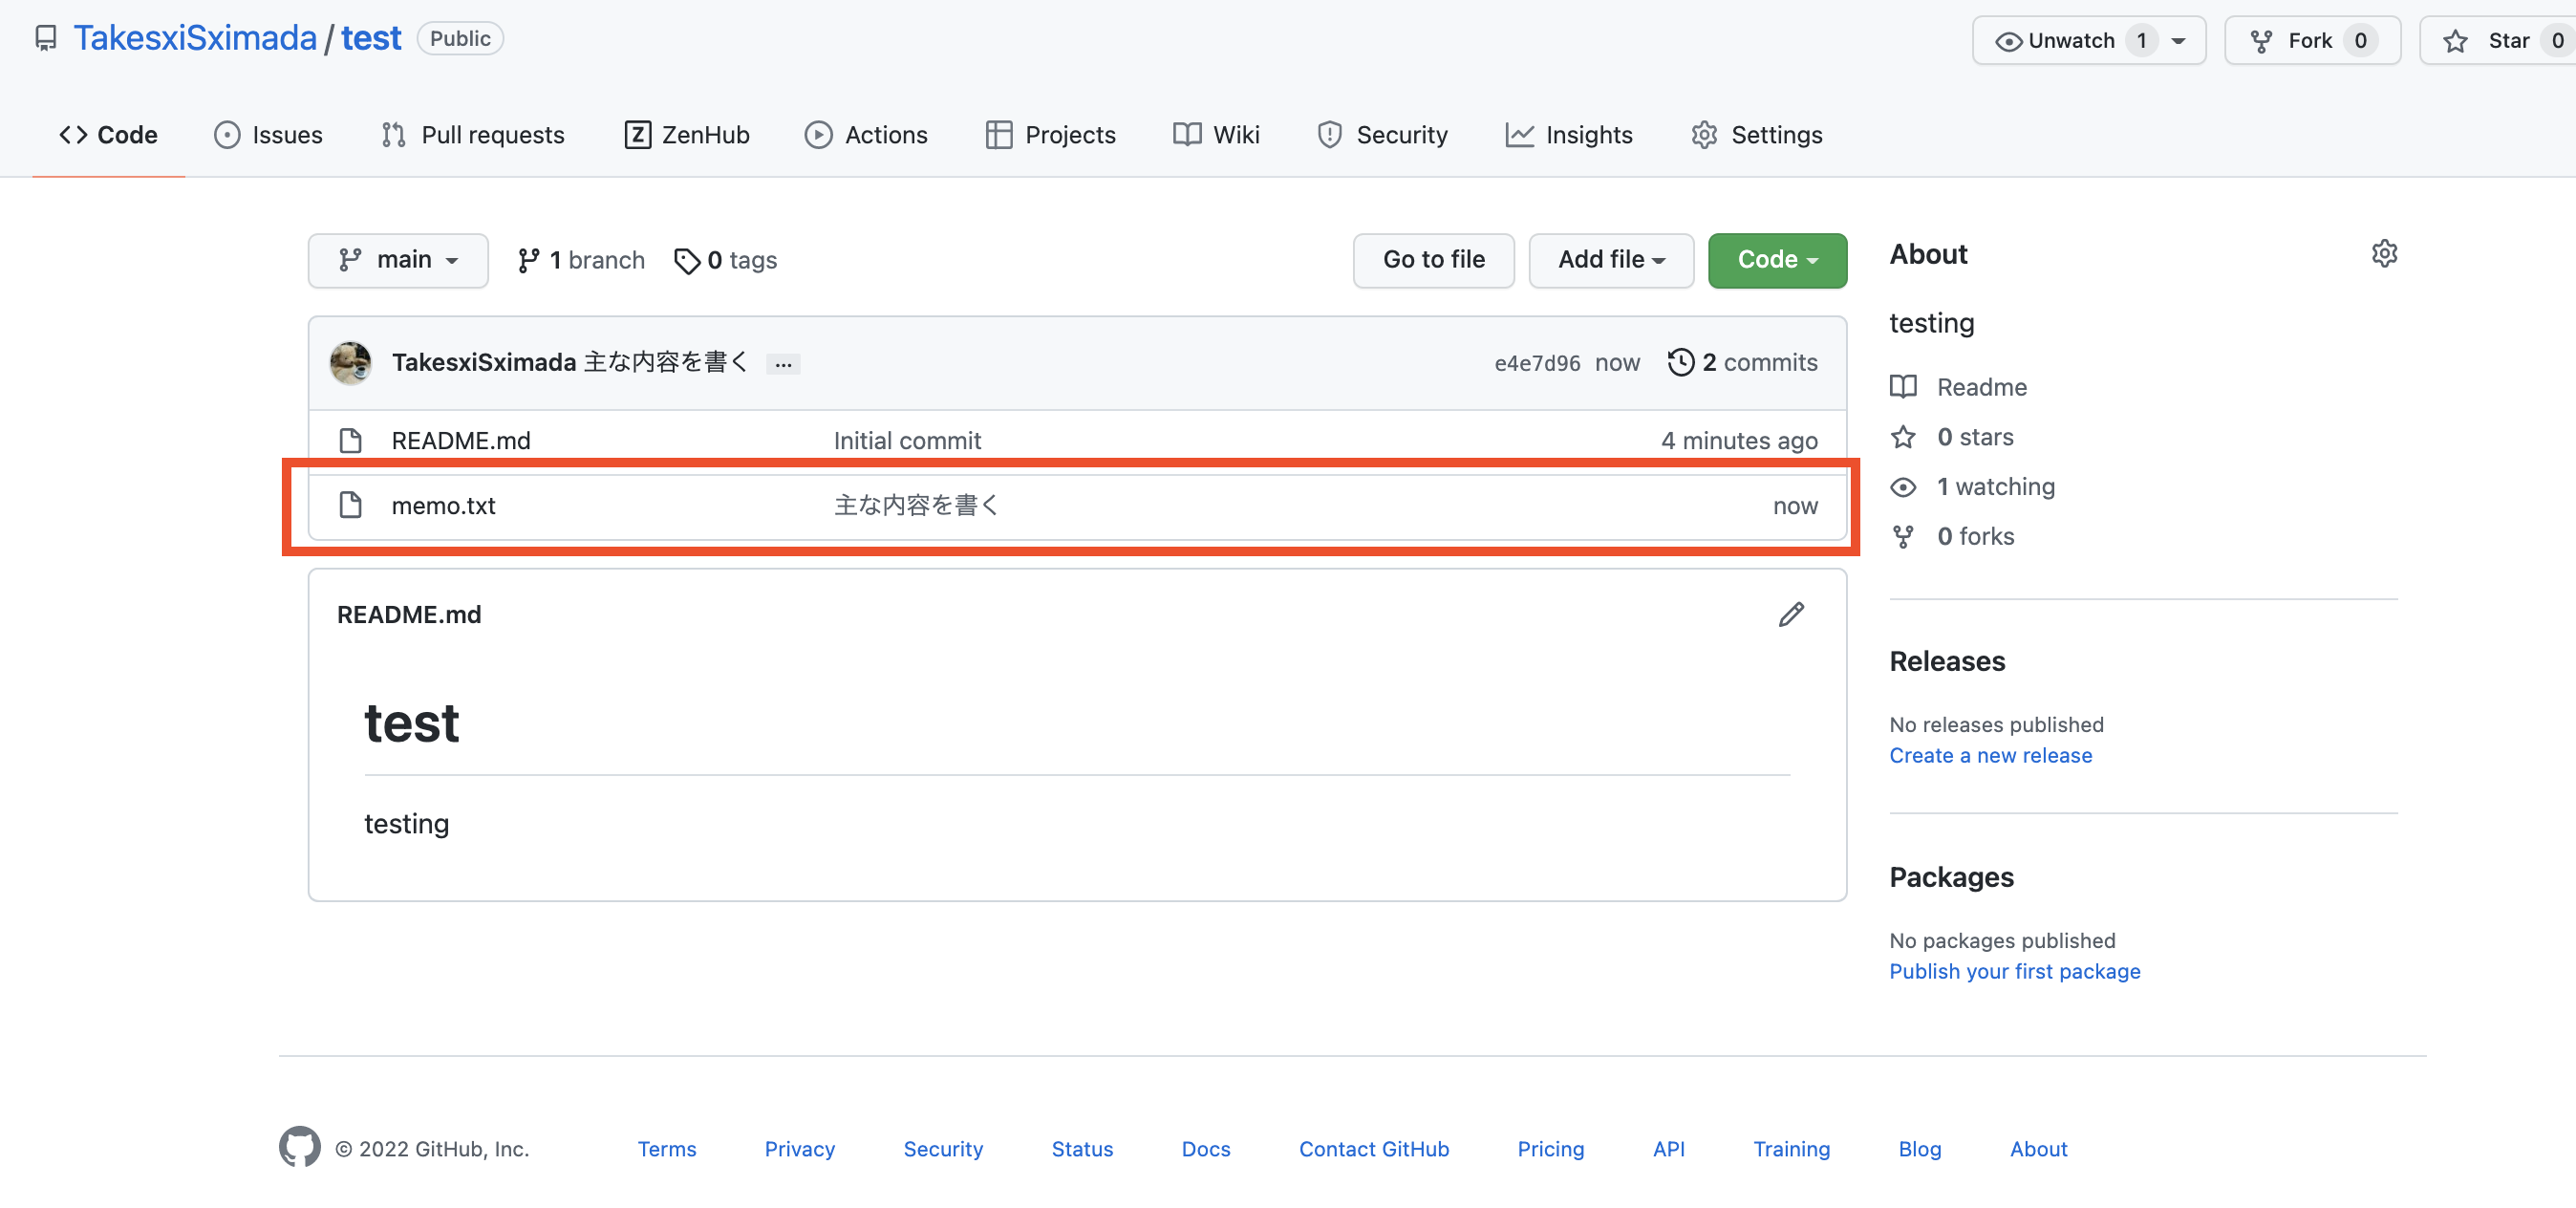Click the README.md file entry
The width and height of the screenshot is (2576, 1208).
tap(462, 441)
